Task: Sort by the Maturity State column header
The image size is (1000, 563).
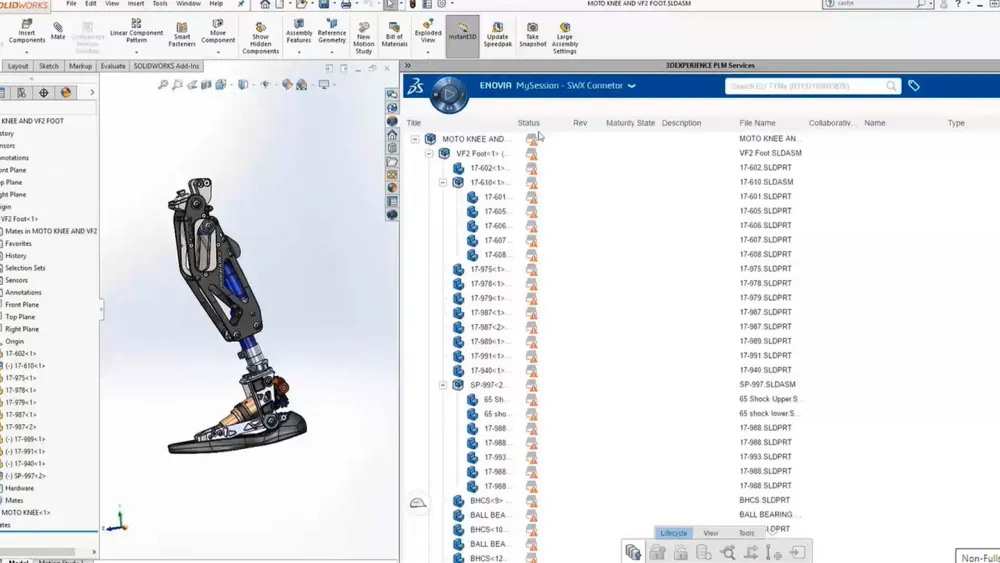Action: [630, 123]
